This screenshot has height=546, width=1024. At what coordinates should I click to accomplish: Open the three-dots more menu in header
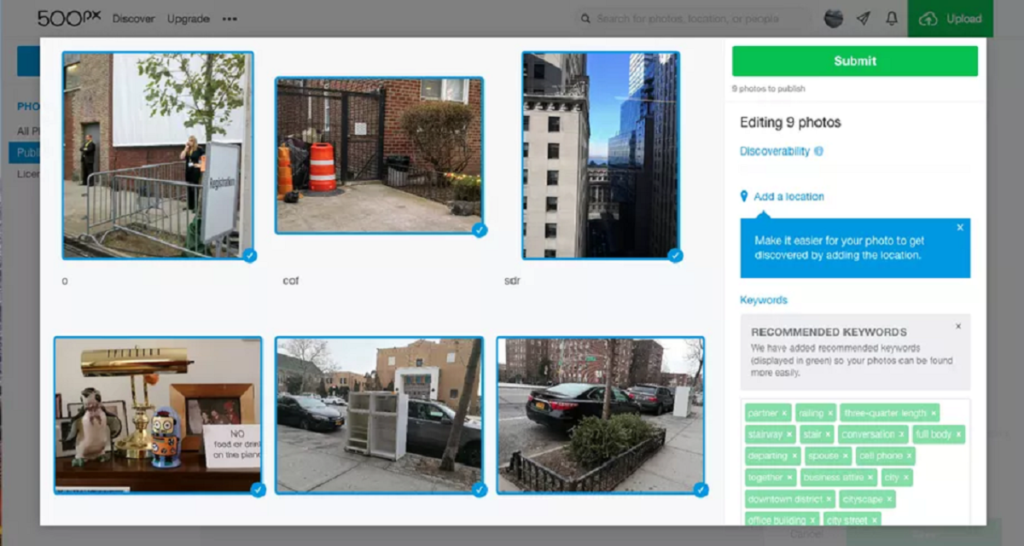tap(230, 19)
